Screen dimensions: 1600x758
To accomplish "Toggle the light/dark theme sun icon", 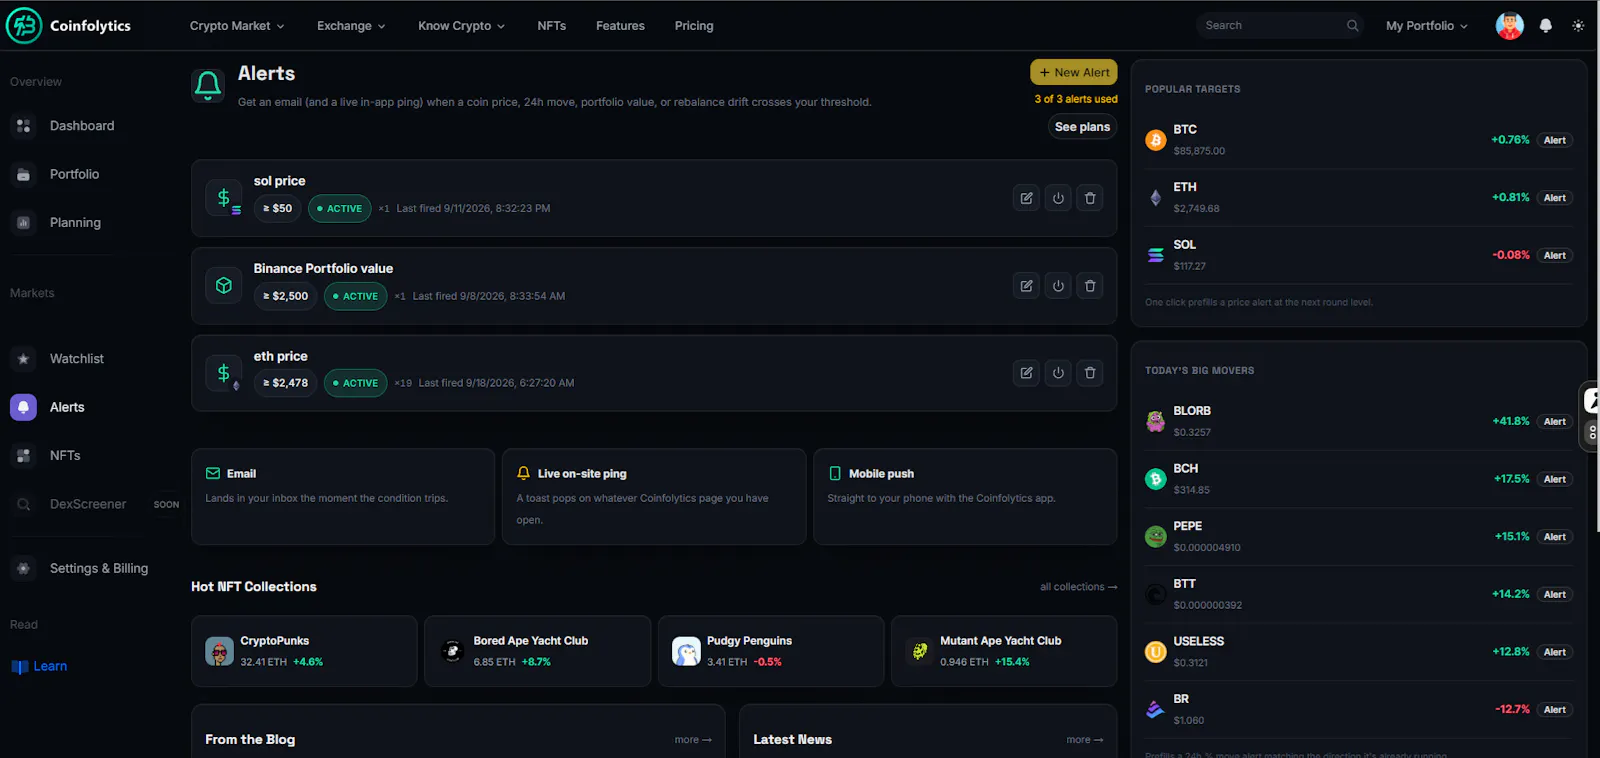I will click(x=1578, y=26).
